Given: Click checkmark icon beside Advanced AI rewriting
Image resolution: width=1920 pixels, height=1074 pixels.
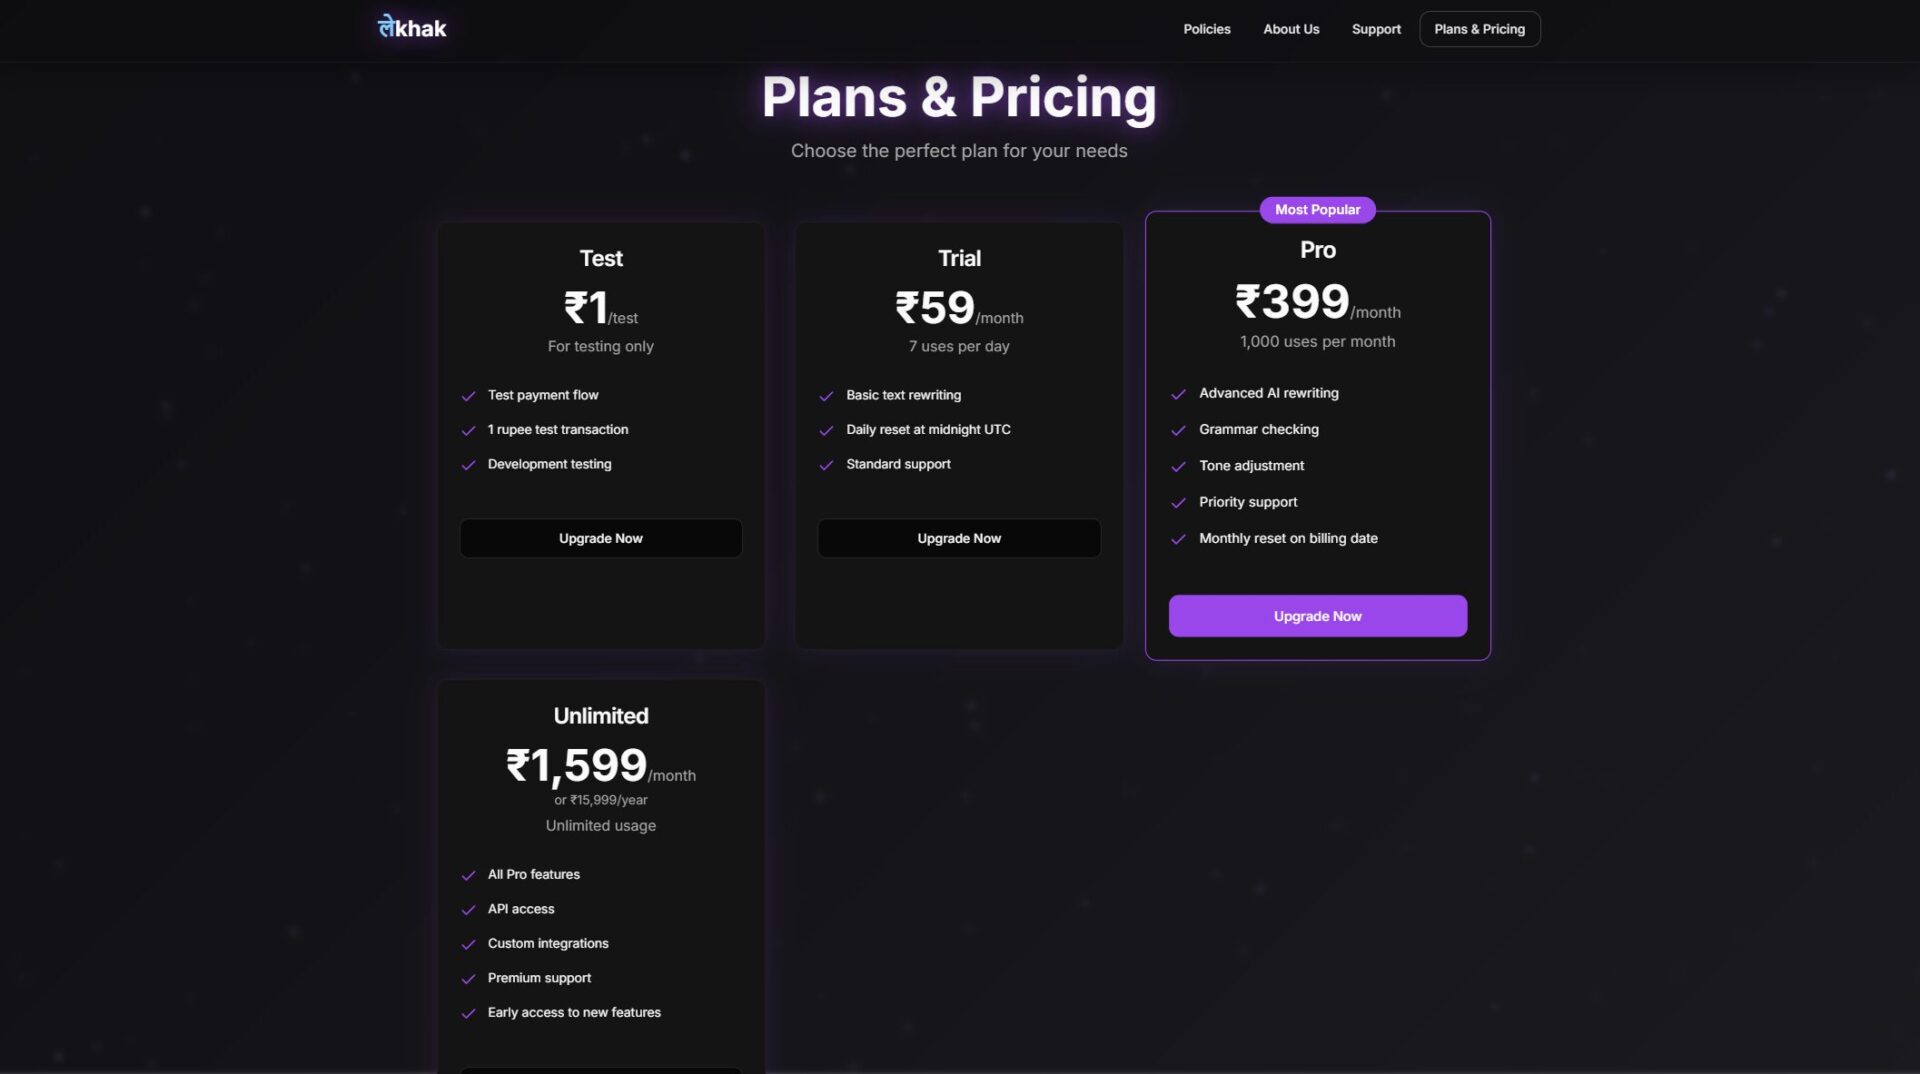Looking at the screenshot, I should (x=1178, y=394).
